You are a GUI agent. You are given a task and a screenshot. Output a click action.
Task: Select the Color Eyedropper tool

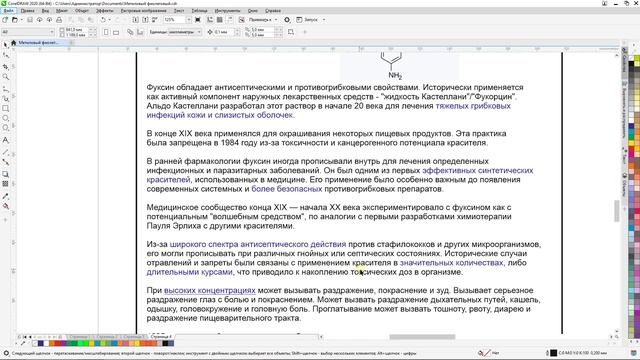point(6,196)
